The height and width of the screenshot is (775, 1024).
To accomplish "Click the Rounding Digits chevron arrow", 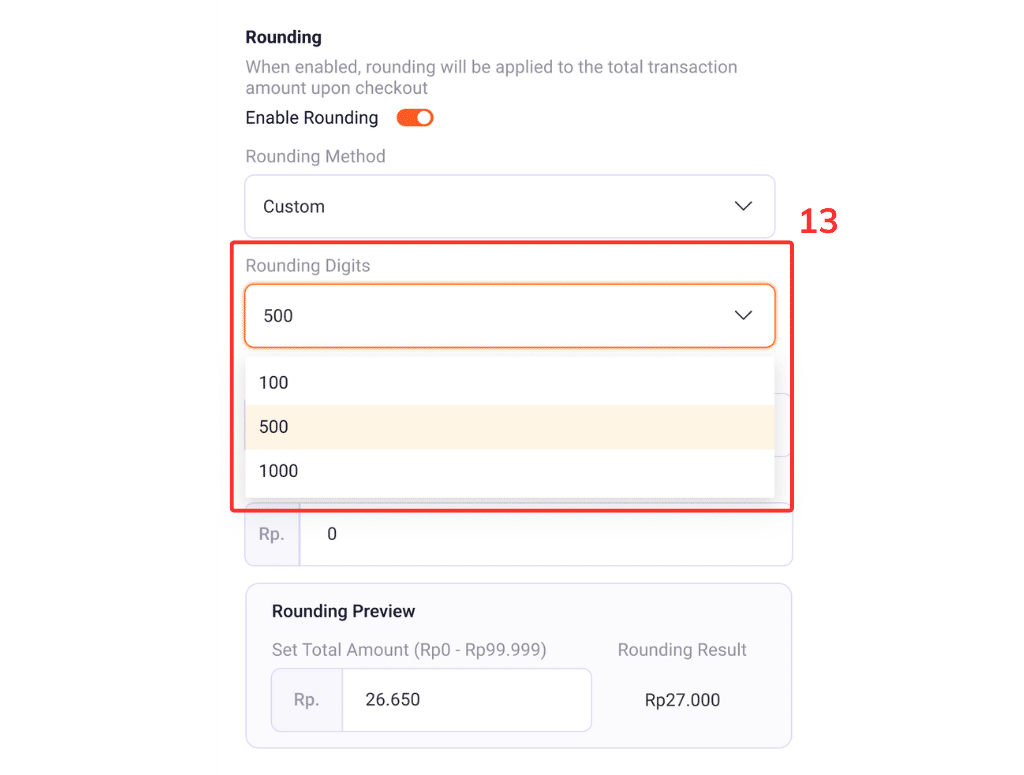I will pos(743,316).
